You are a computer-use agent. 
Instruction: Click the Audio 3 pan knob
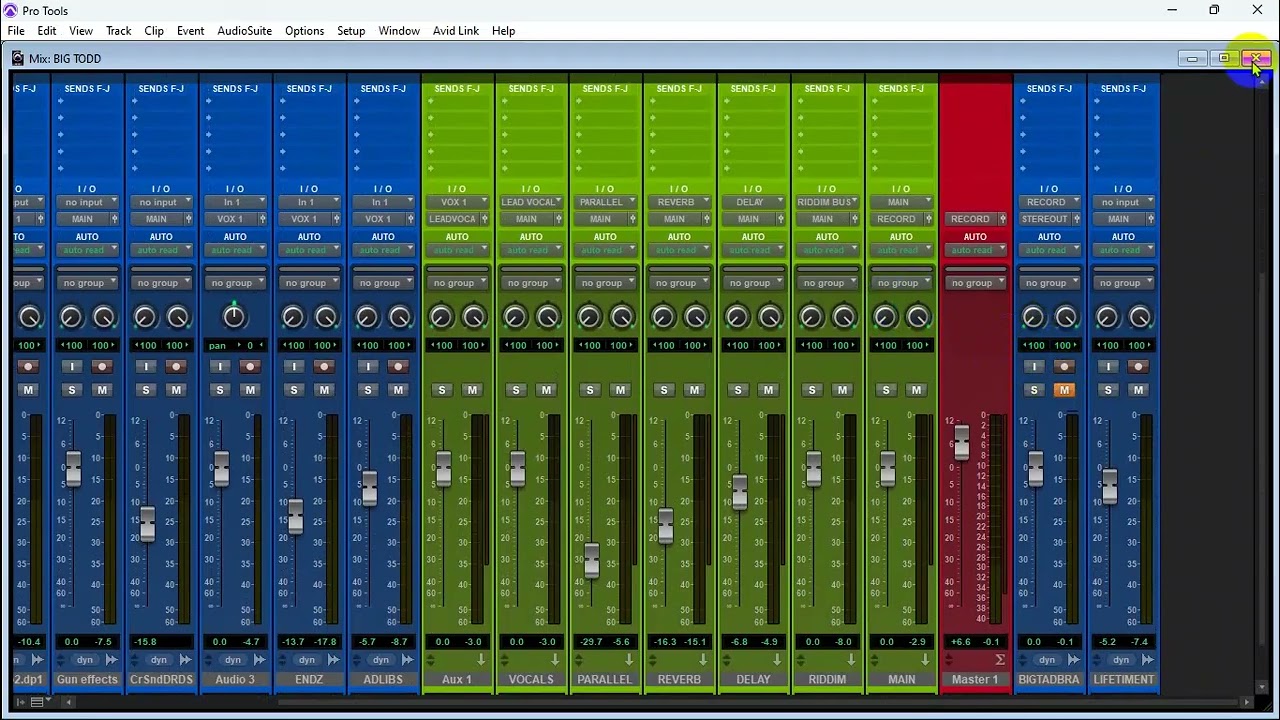coord(234,317)
